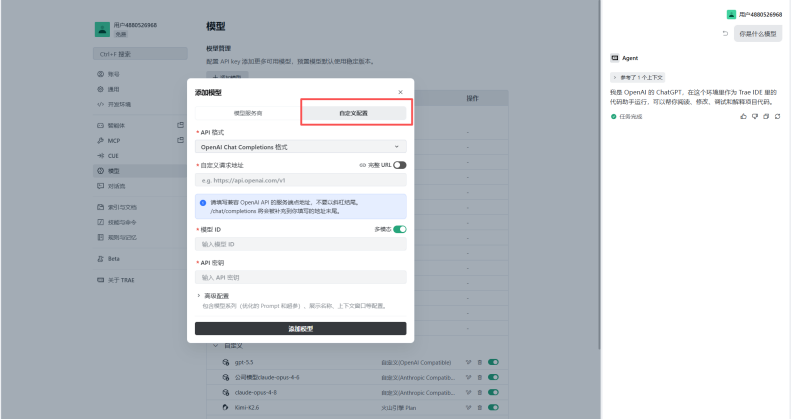791x419 pixels.
Task: Select the 自定义配置 tab
Action: 354,113
